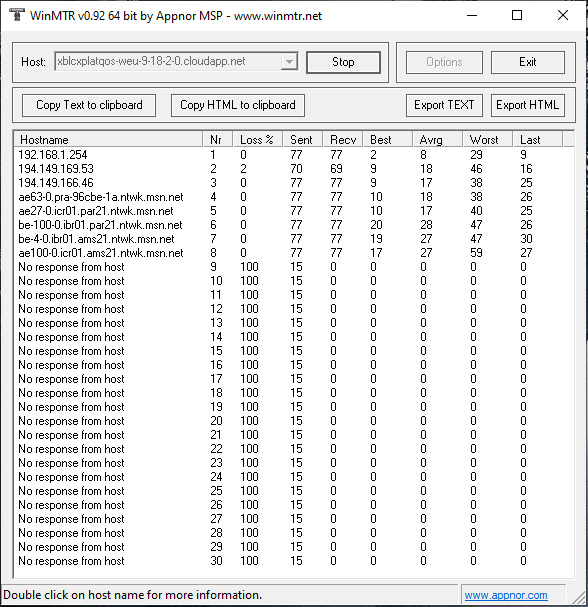
Task: Click the Avrg column header
Action: [438, 140]
